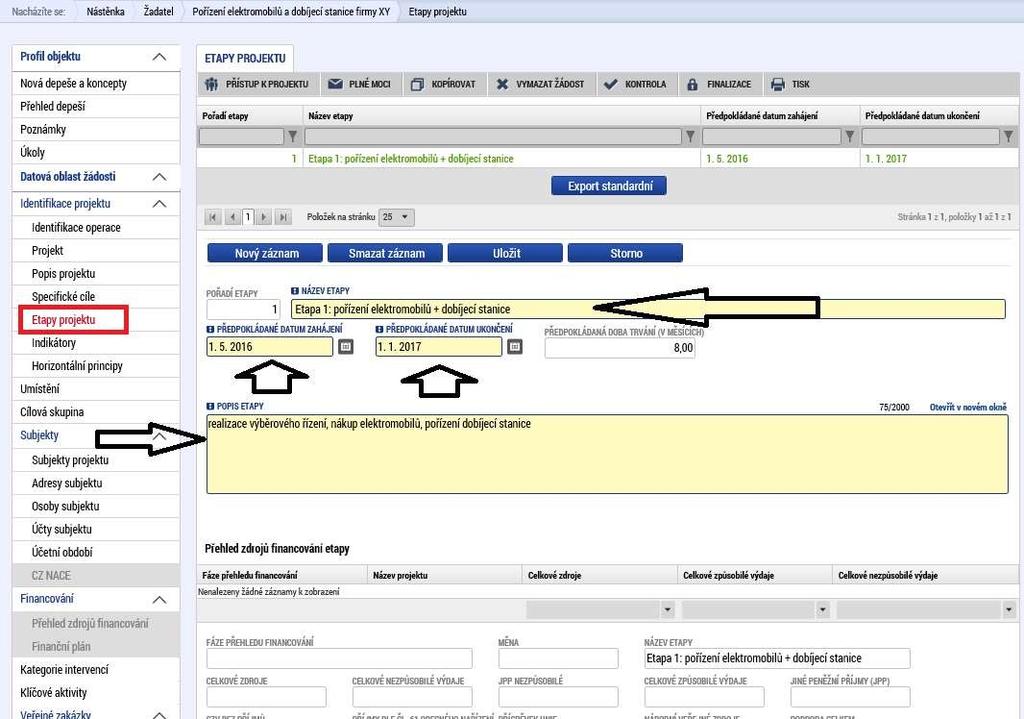Click the Uložit button
The height and width of the screenshot is (719, 1024).
(505, 253)
